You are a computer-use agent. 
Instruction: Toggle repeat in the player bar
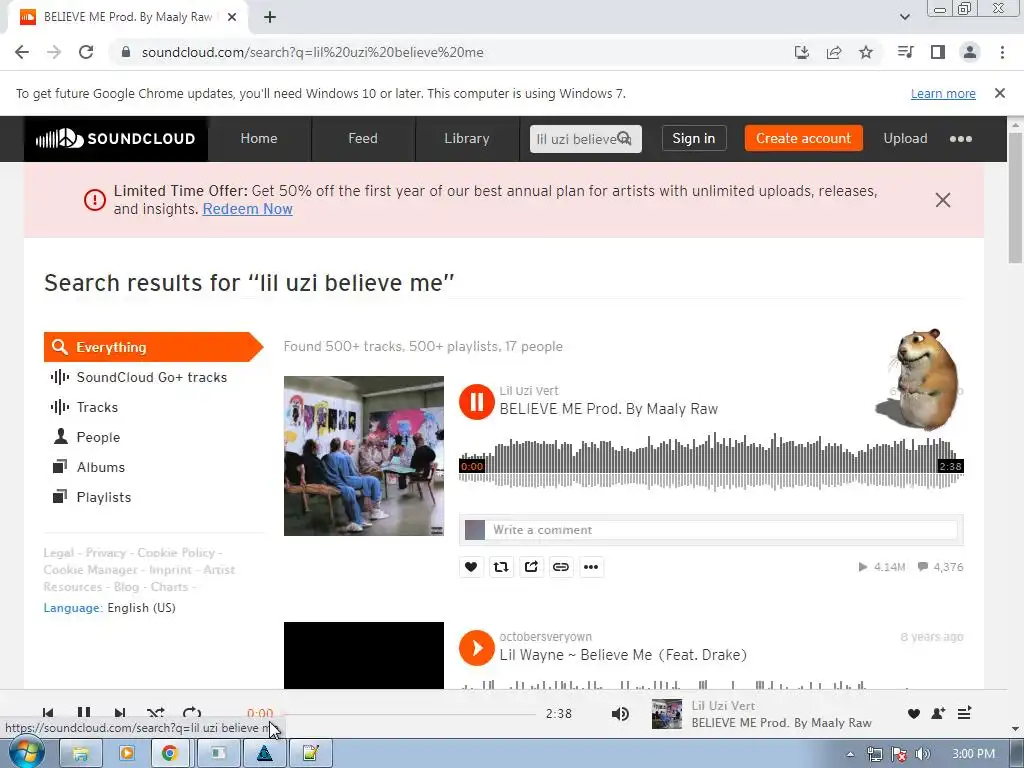coord(192,713)
